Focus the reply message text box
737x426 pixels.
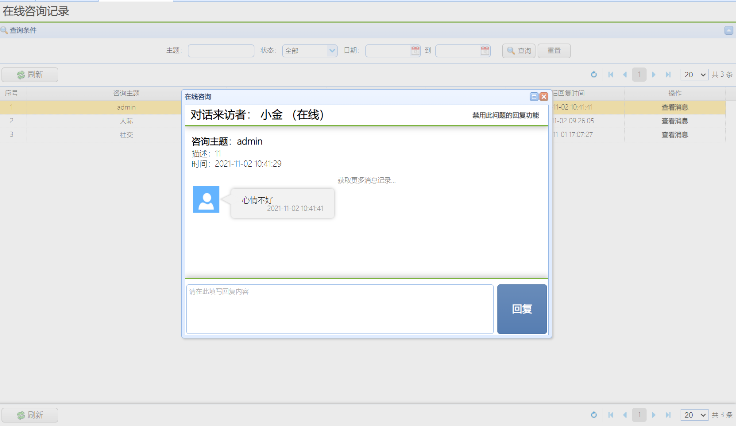pos(339,309)
